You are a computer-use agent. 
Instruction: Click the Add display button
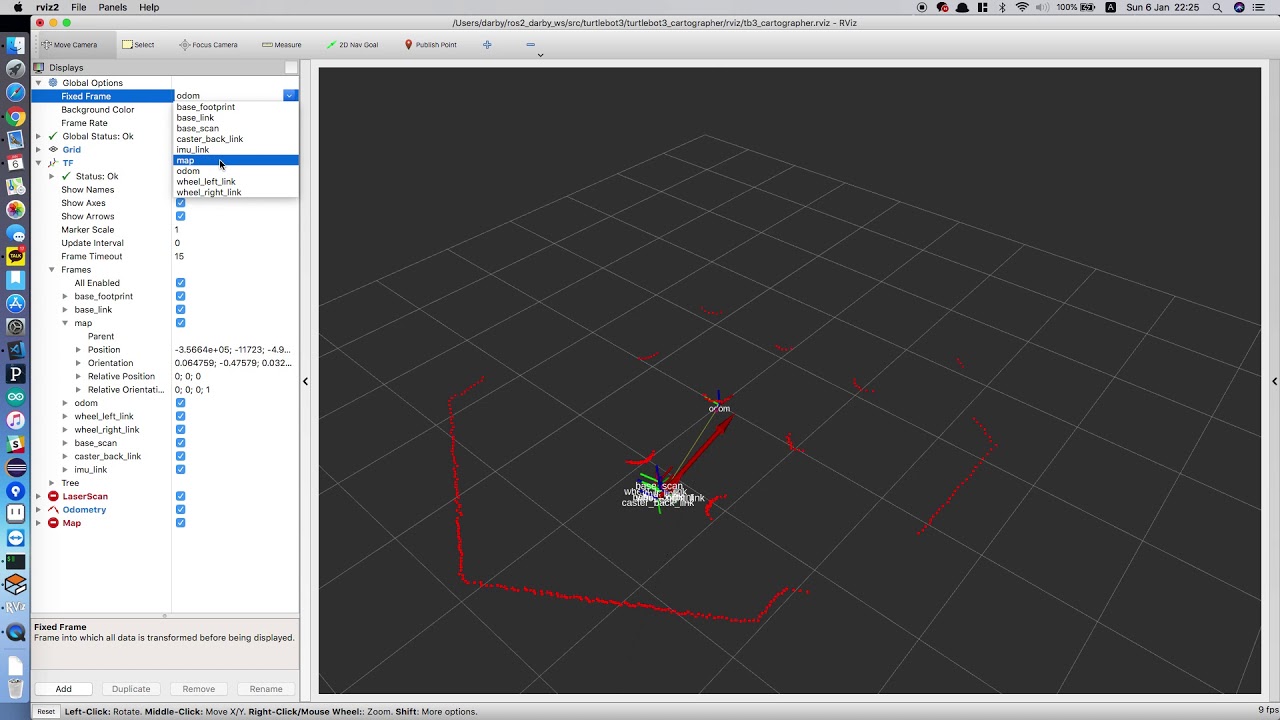point(63,689)
